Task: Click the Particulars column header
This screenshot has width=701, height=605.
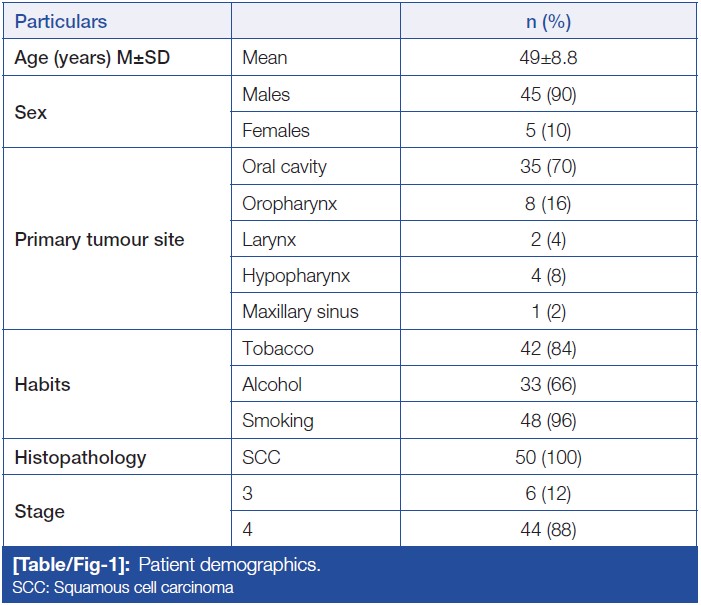Action: pyautogui.click(x=61, y=22)
